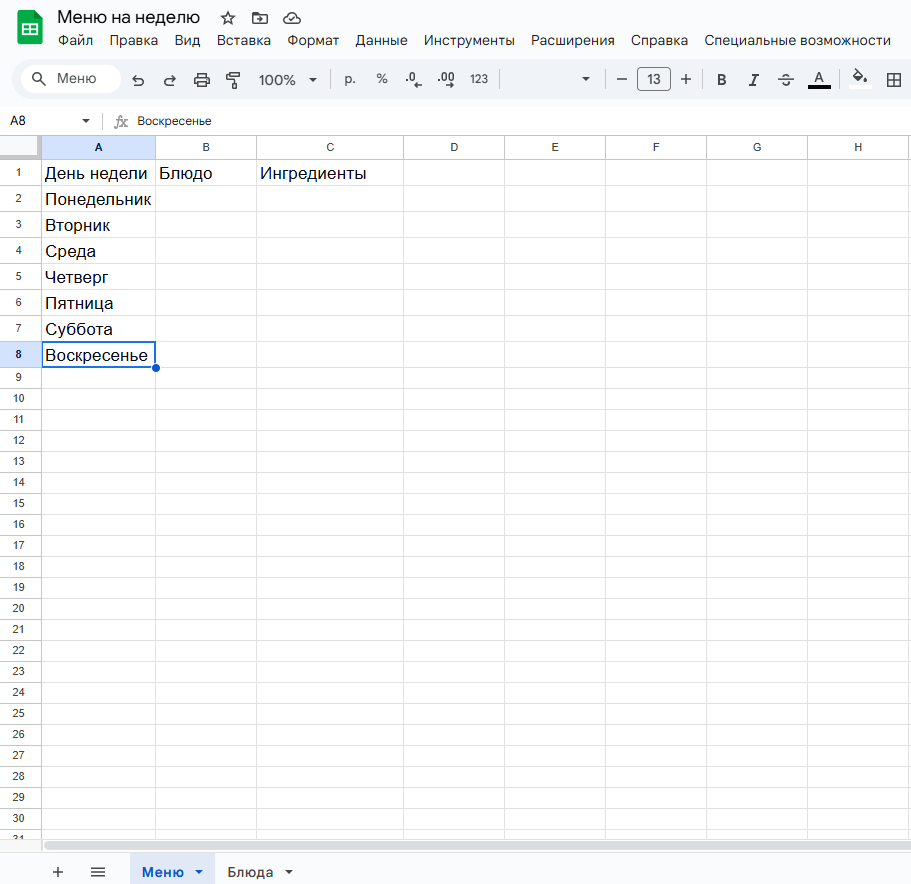Screen dimensions: 911x884
Task: Select cell "День недели"
Action: [x=98, y=173]
